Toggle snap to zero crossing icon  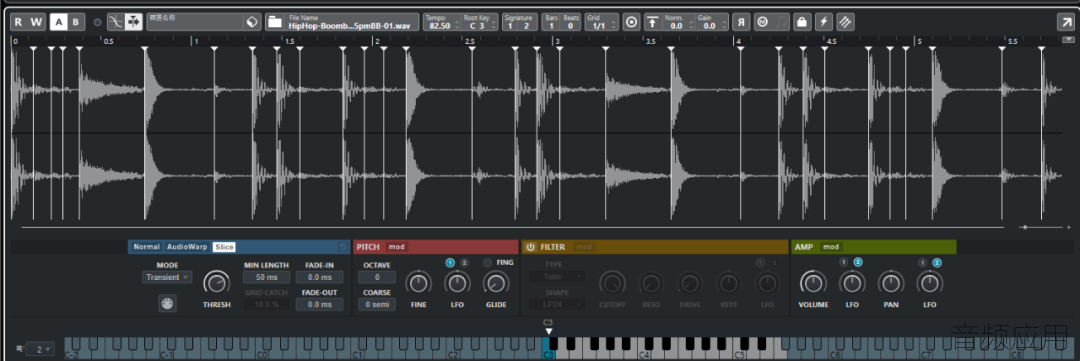[116, 22]
